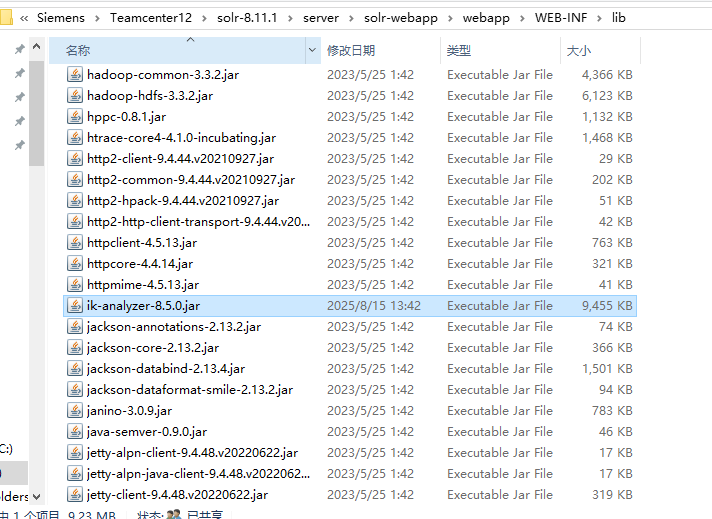Viewport: 712px width, 519px height.
Task: Click the 4,366 KB size cell
Action: pos(607,74)
